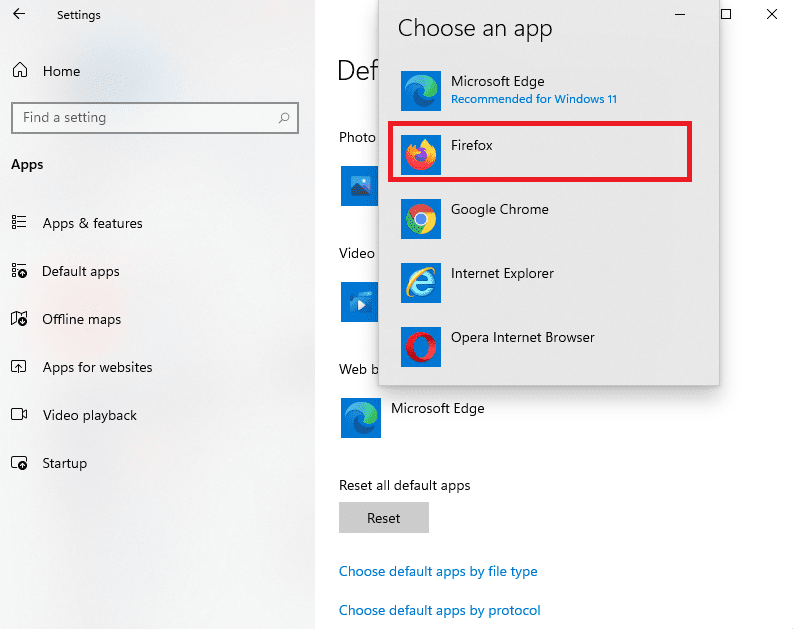Screen dimensions: 793x631
Task: Click the Find a setting search box
Action: 155,118
